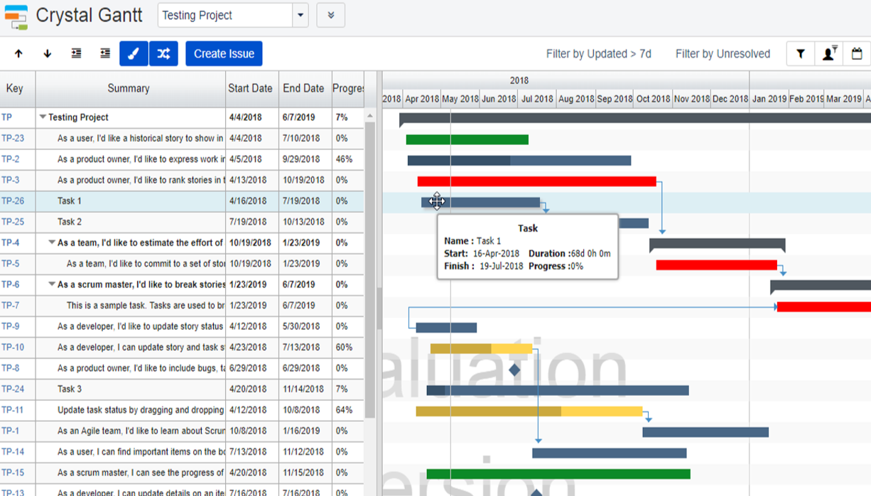Toggle the Filter by Unresolved filter

coord(723,54)
